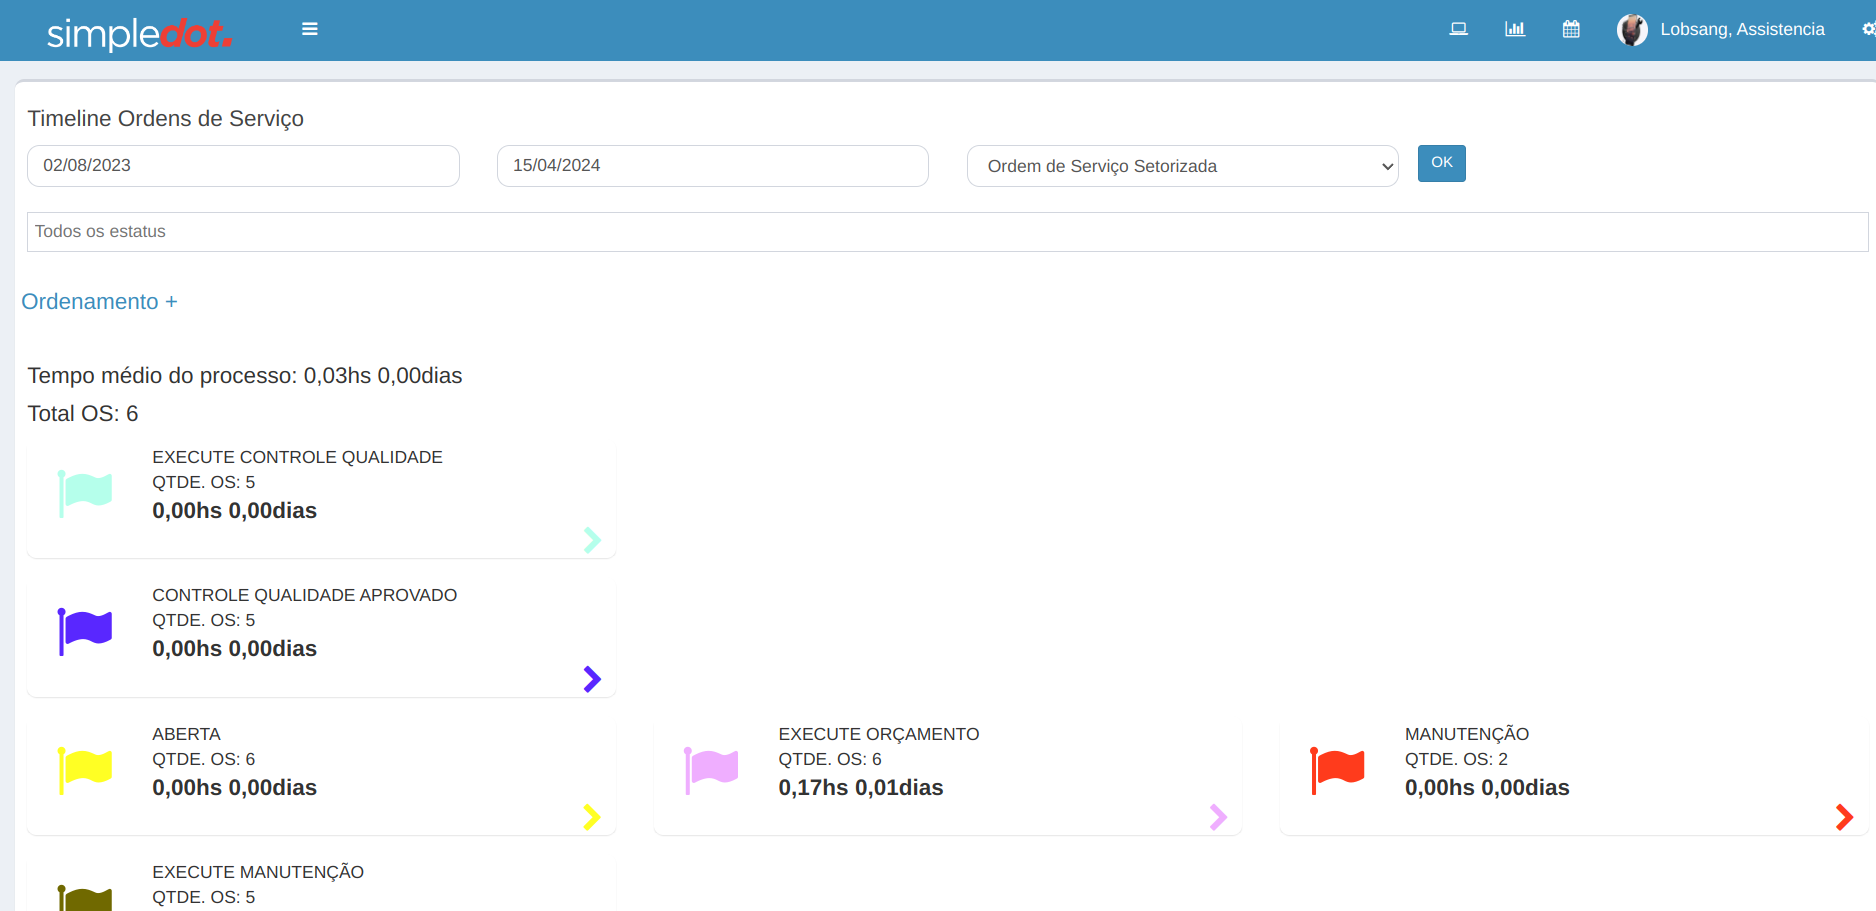Screen dimensions: 1876x911
Task: Click QTDE. OS: 2 in Manutenção card
Action: pyautogui.click(x=1455, y=759)
